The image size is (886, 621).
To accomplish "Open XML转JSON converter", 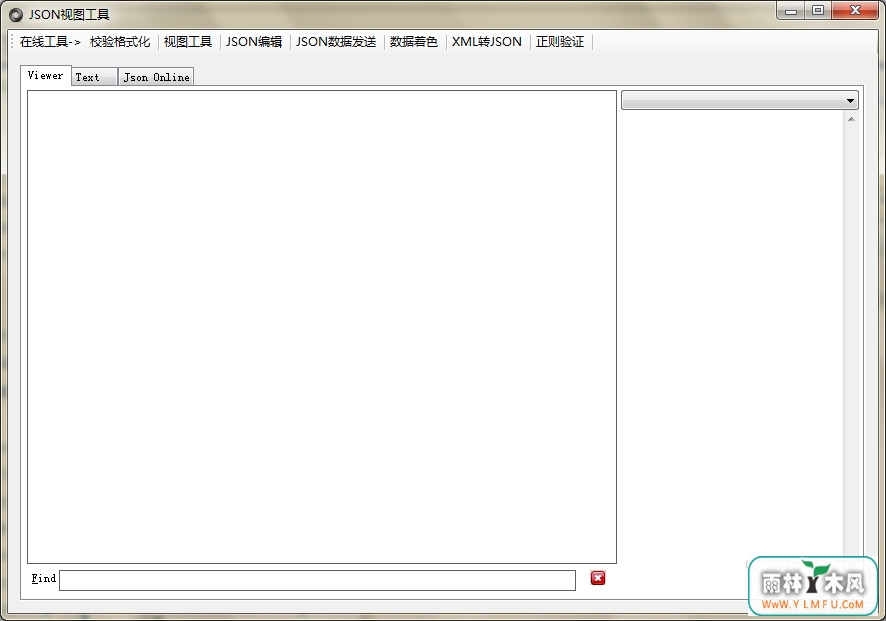I will click(x=487, y=42).
